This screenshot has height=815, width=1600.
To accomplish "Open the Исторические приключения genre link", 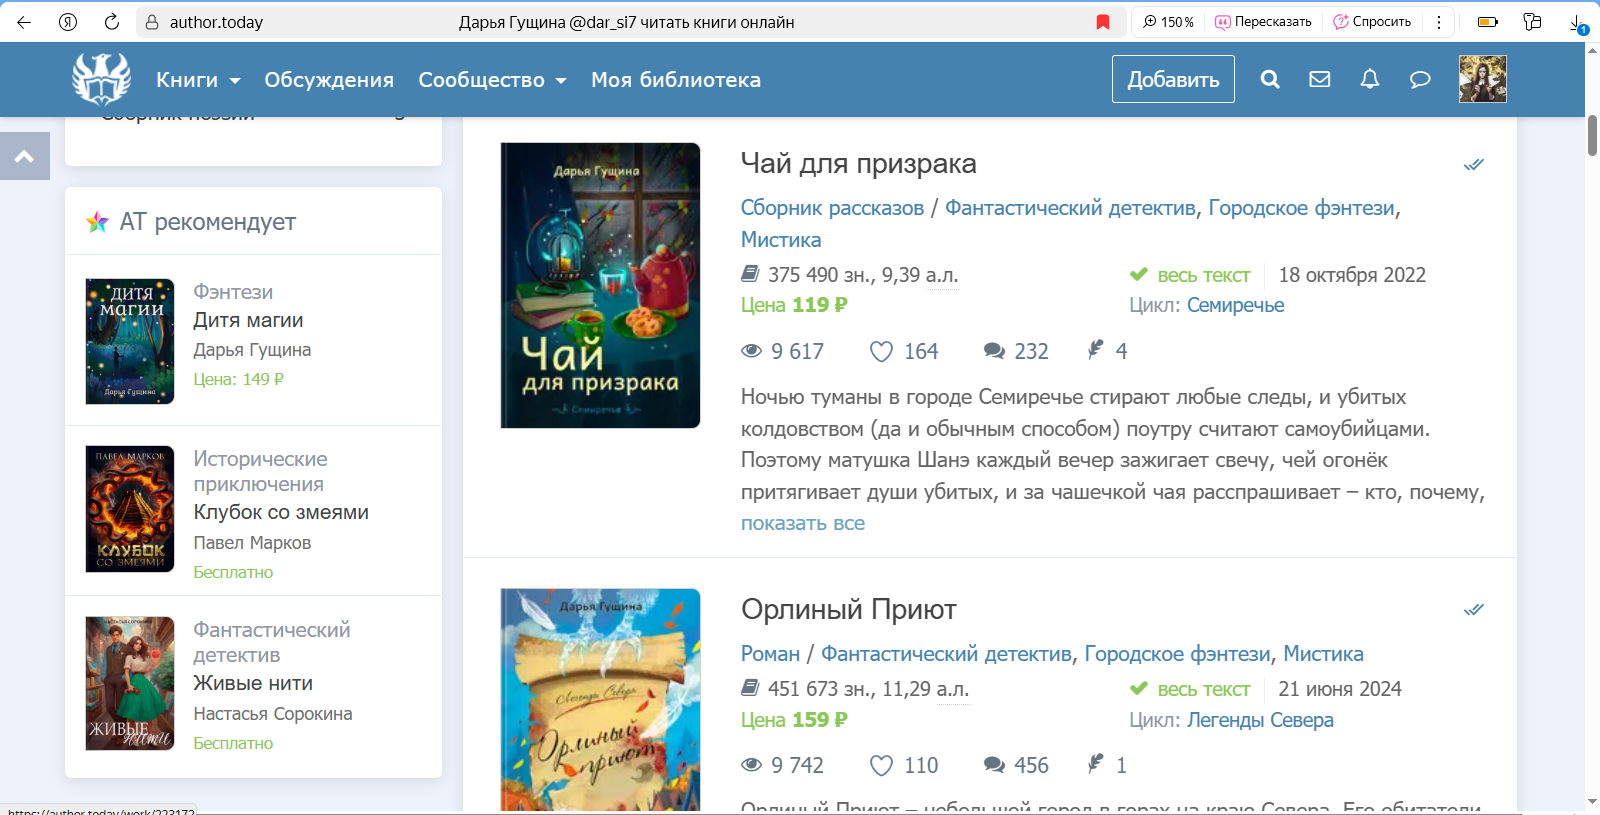I will pyautogui.click(x=260, y=471).
